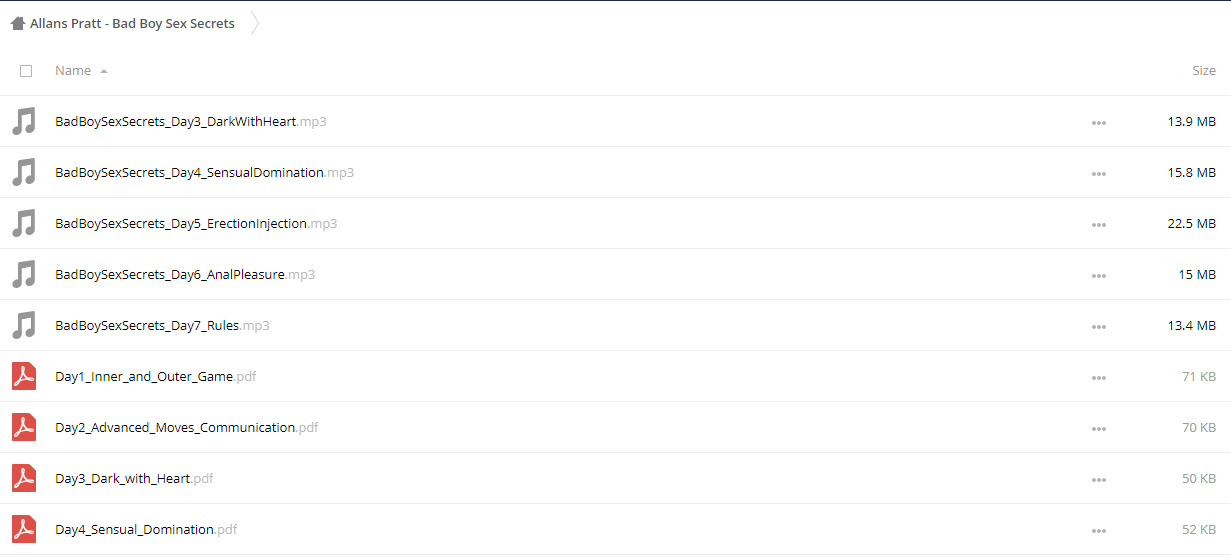This screenshot has height=557, width=1231.
Task: Toggle the select-all checkbox in header
Action: click(x=26, y=71)
